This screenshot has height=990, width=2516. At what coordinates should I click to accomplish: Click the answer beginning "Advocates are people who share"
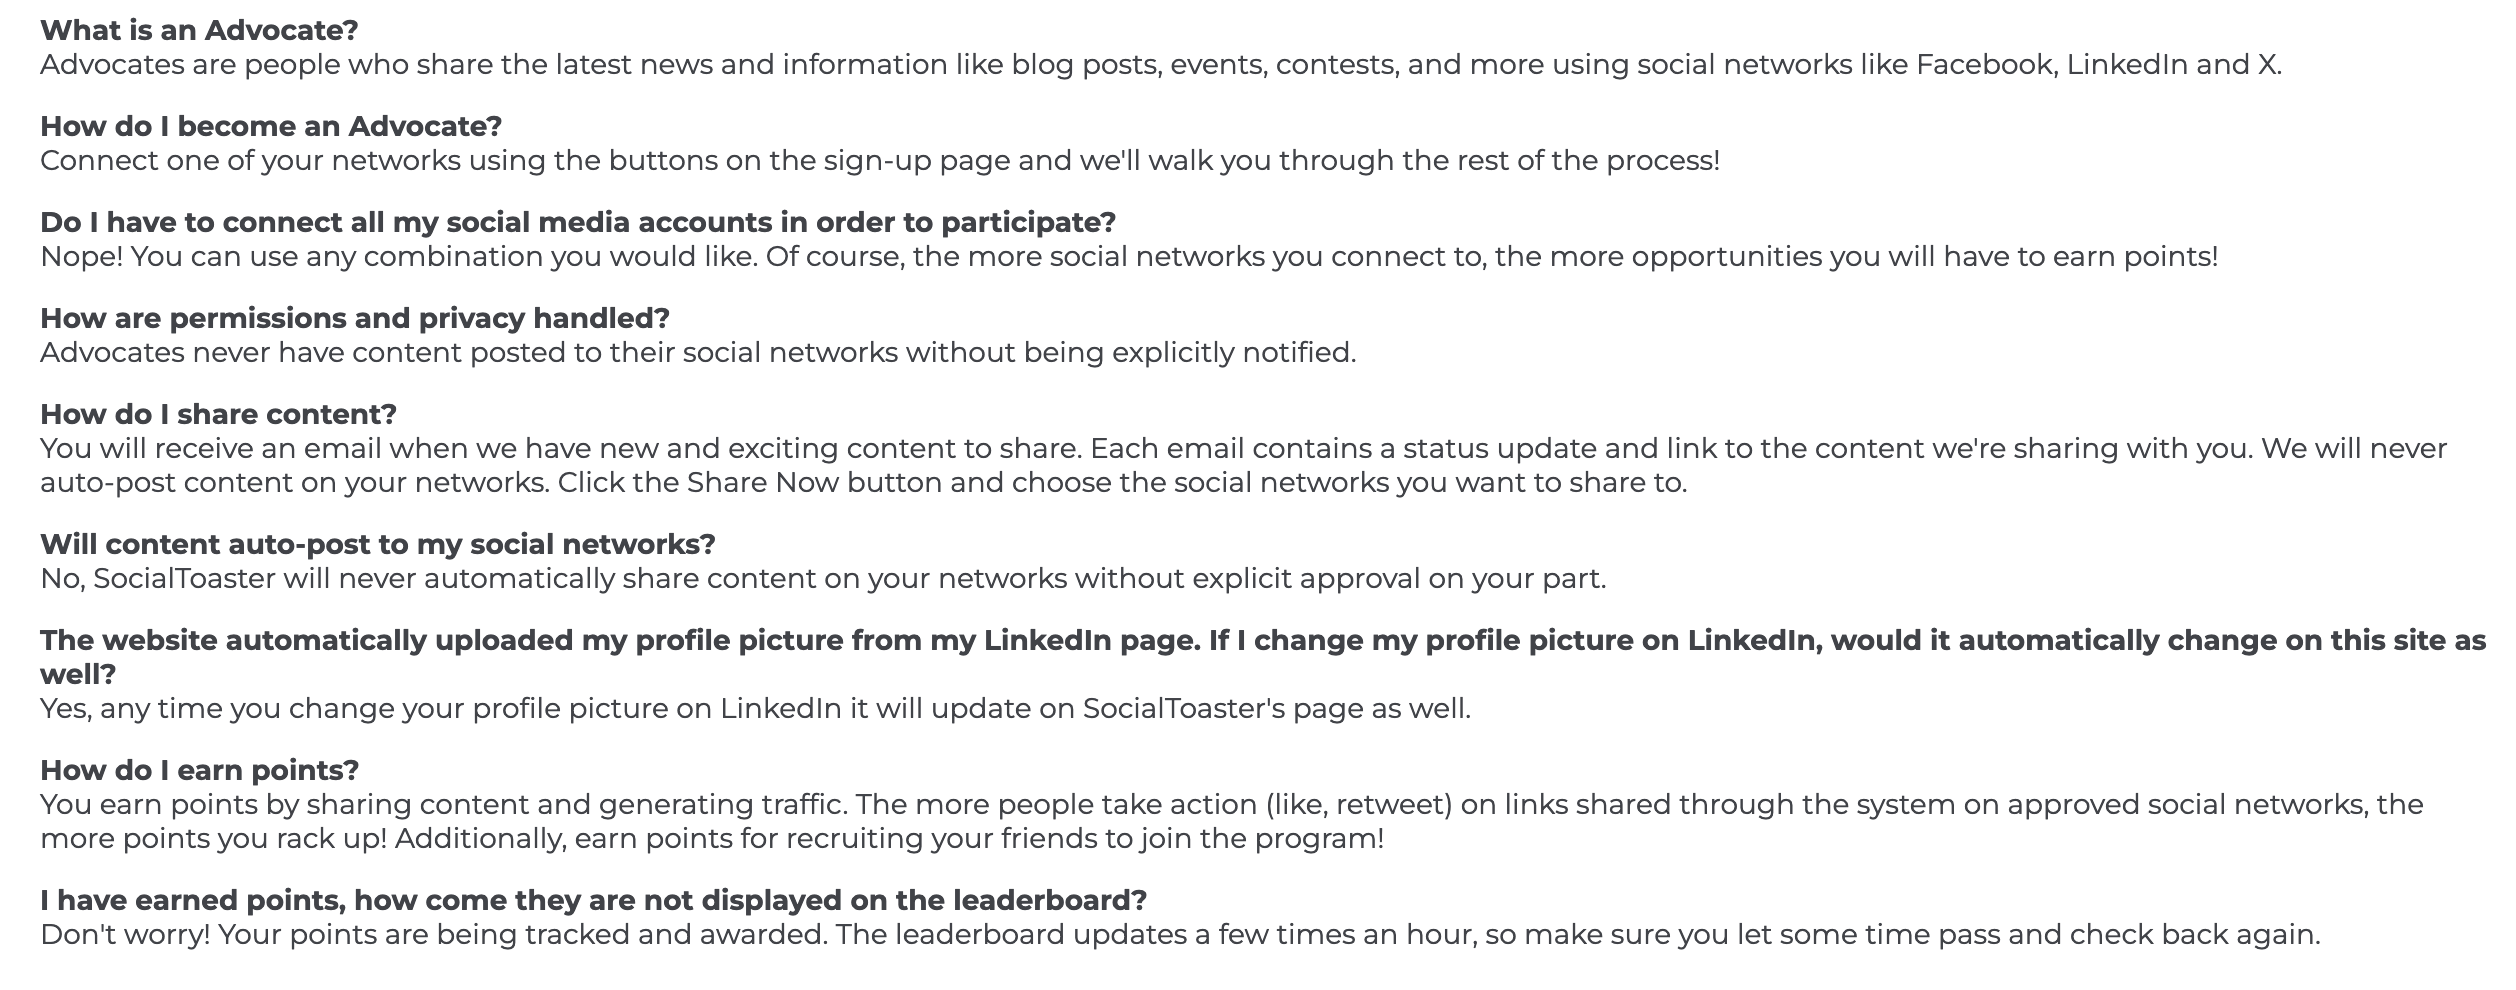[x=1160, y=65]
